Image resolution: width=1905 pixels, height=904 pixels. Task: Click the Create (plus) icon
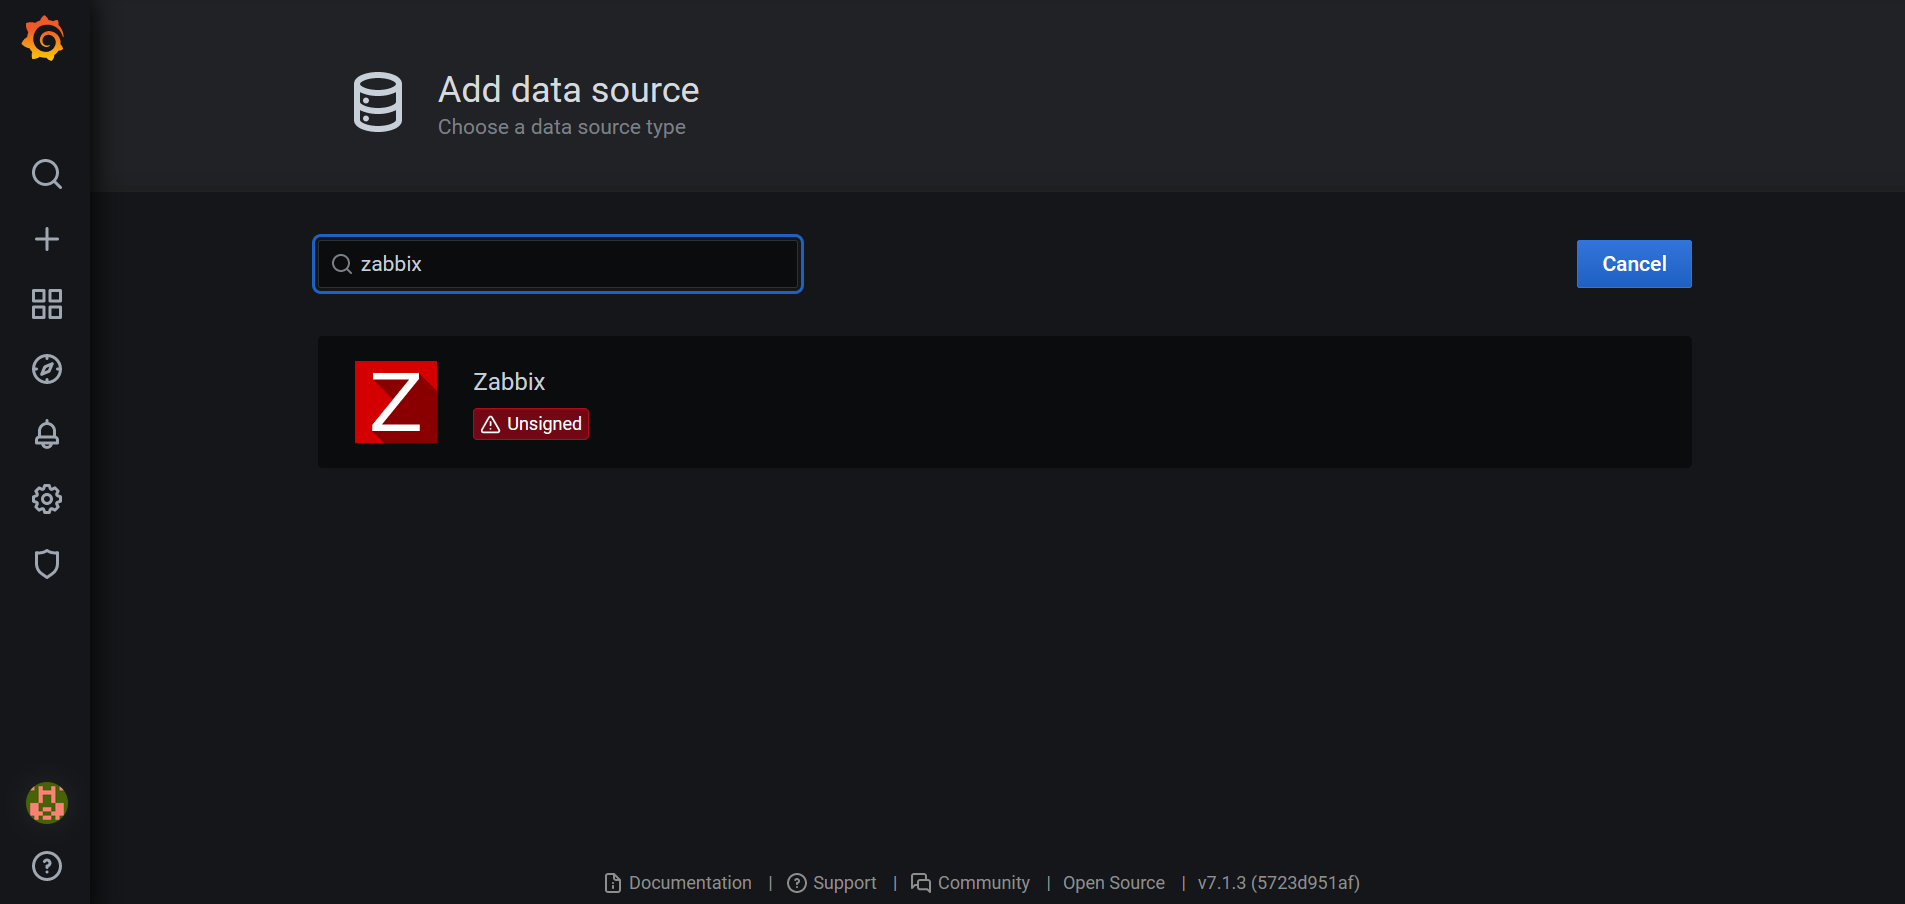click(x=46, y=239)
